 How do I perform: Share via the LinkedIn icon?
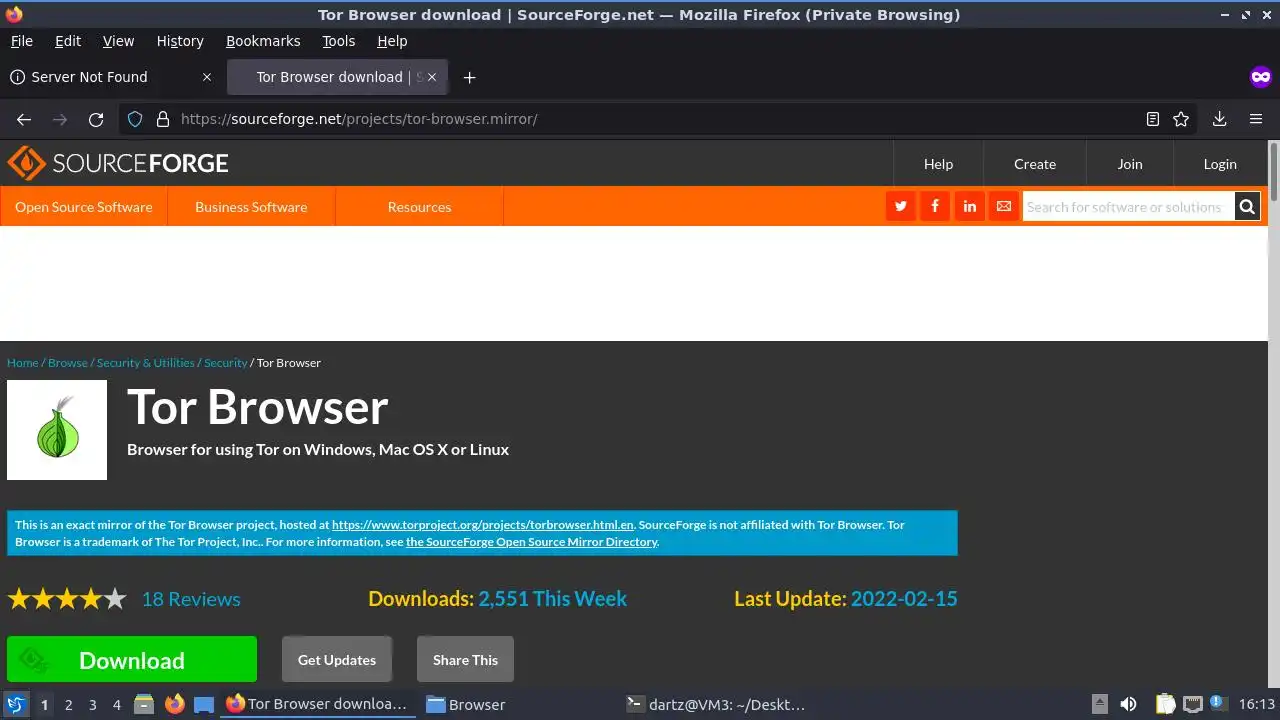coord(969,206)
